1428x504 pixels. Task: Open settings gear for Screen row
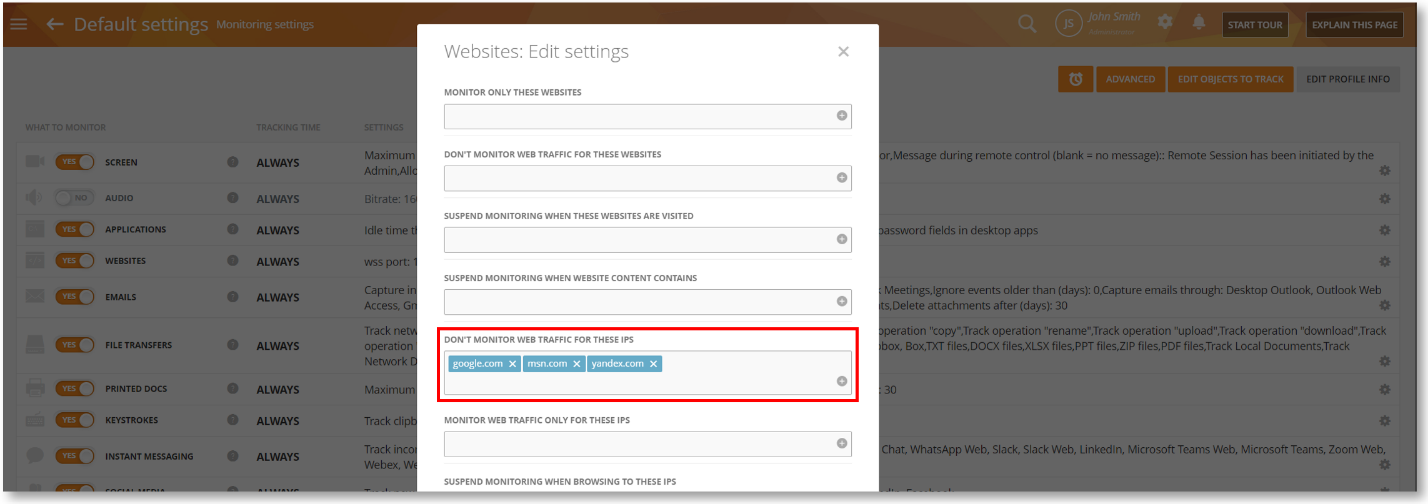click(1385, 171)
